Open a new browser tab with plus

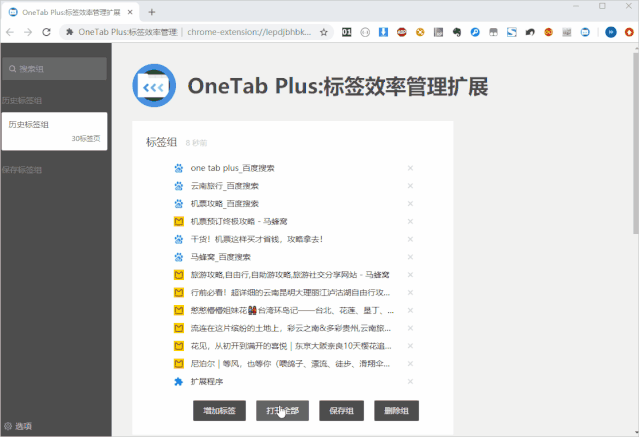point(152,12)
